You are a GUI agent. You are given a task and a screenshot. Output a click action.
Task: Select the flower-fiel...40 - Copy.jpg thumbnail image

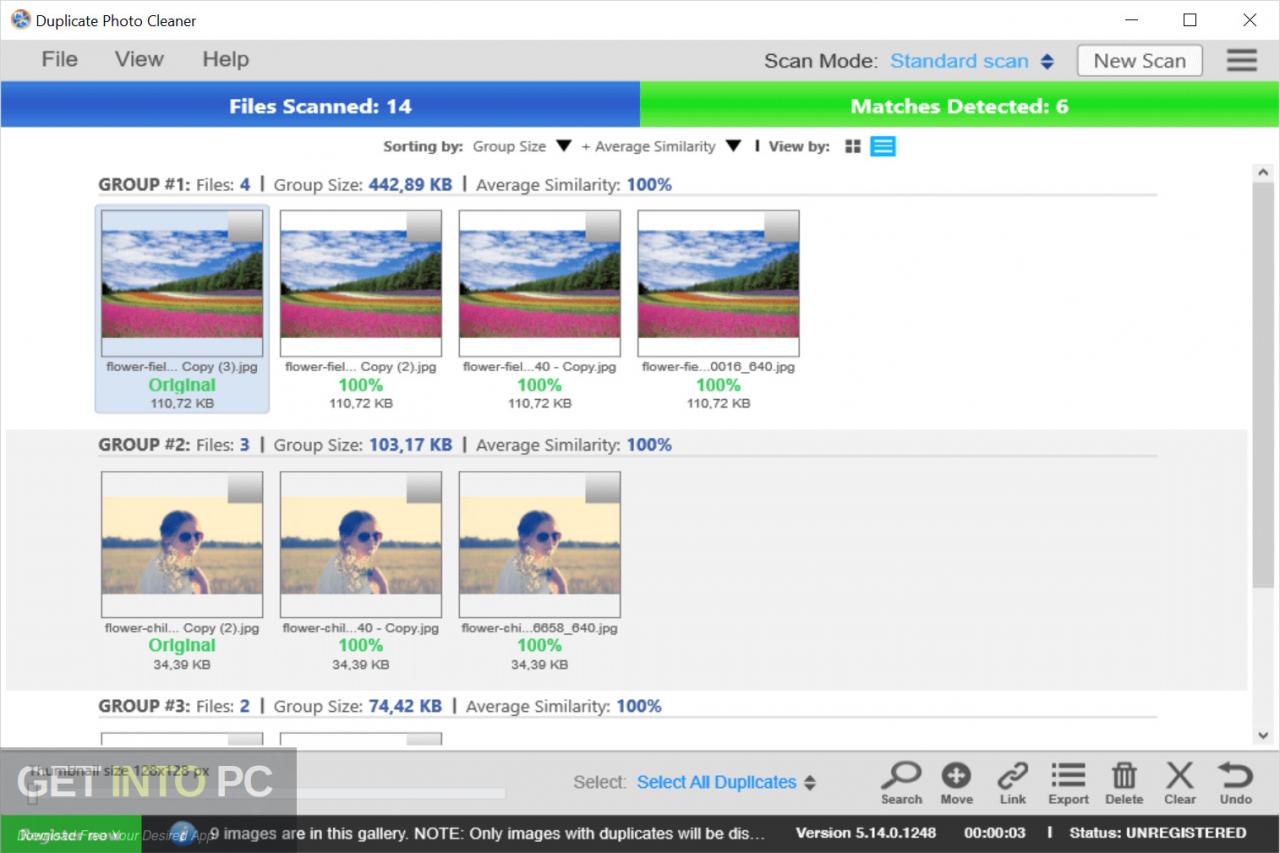pyautogui.click(x=540, y=283)
